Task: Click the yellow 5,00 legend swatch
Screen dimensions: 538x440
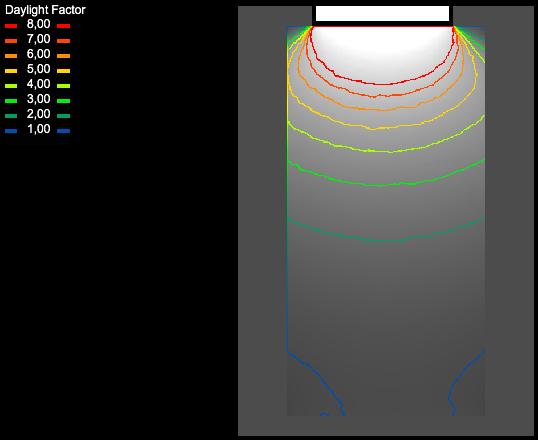Action: 11,71
